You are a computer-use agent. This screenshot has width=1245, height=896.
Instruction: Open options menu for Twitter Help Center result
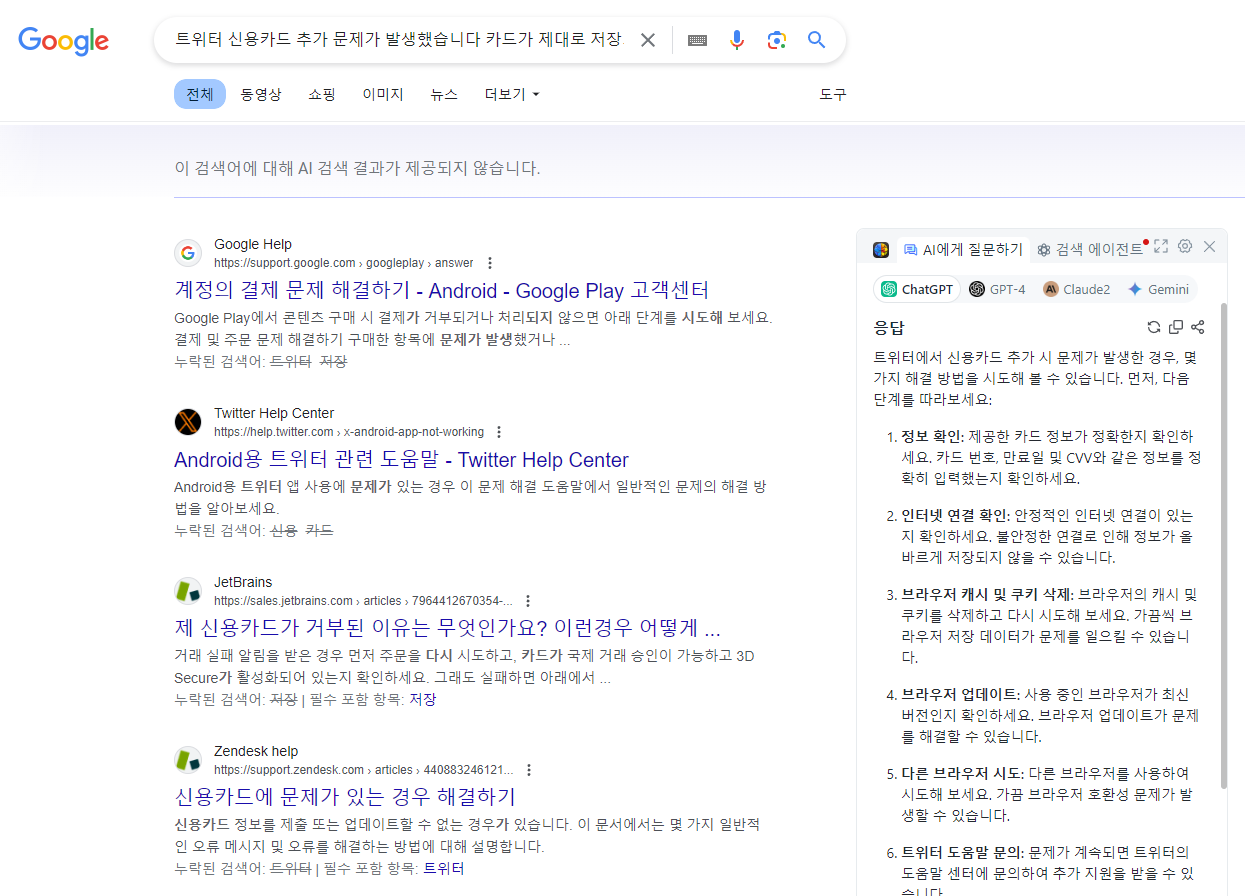tap(500, 432)
